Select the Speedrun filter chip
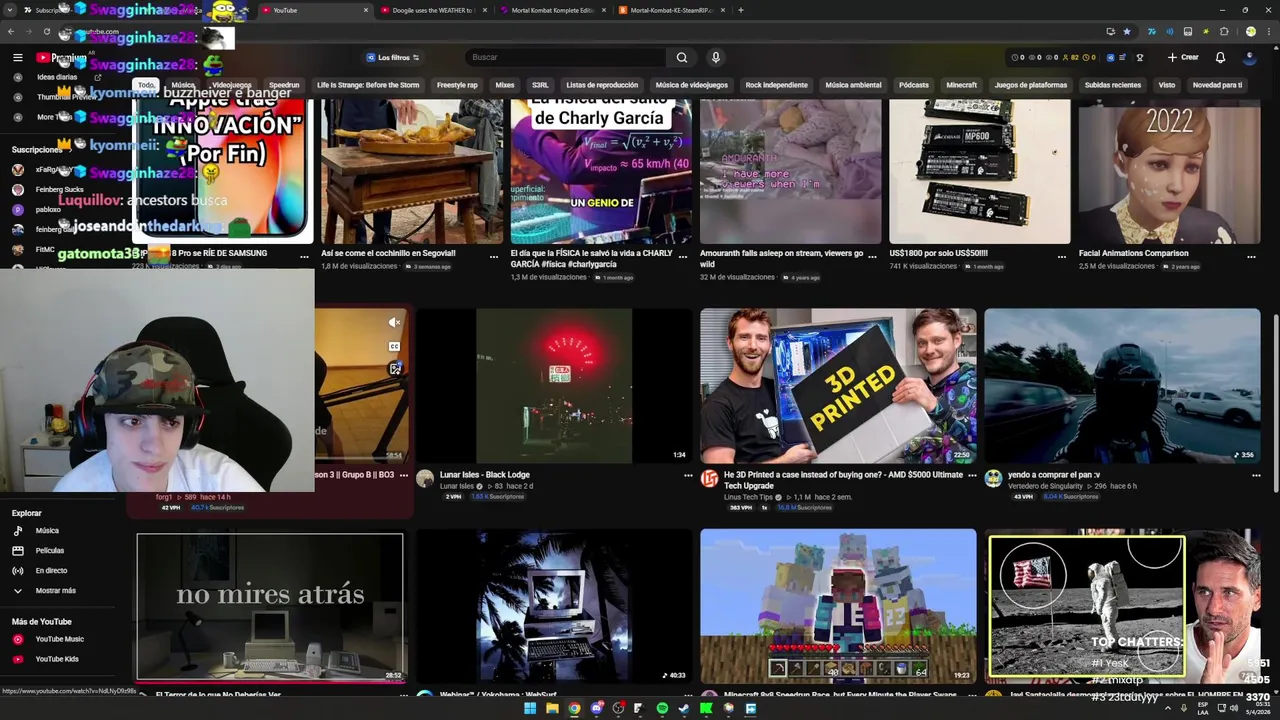The width and height of the screenshot is (1280, 720). click(x=284, y=85)
